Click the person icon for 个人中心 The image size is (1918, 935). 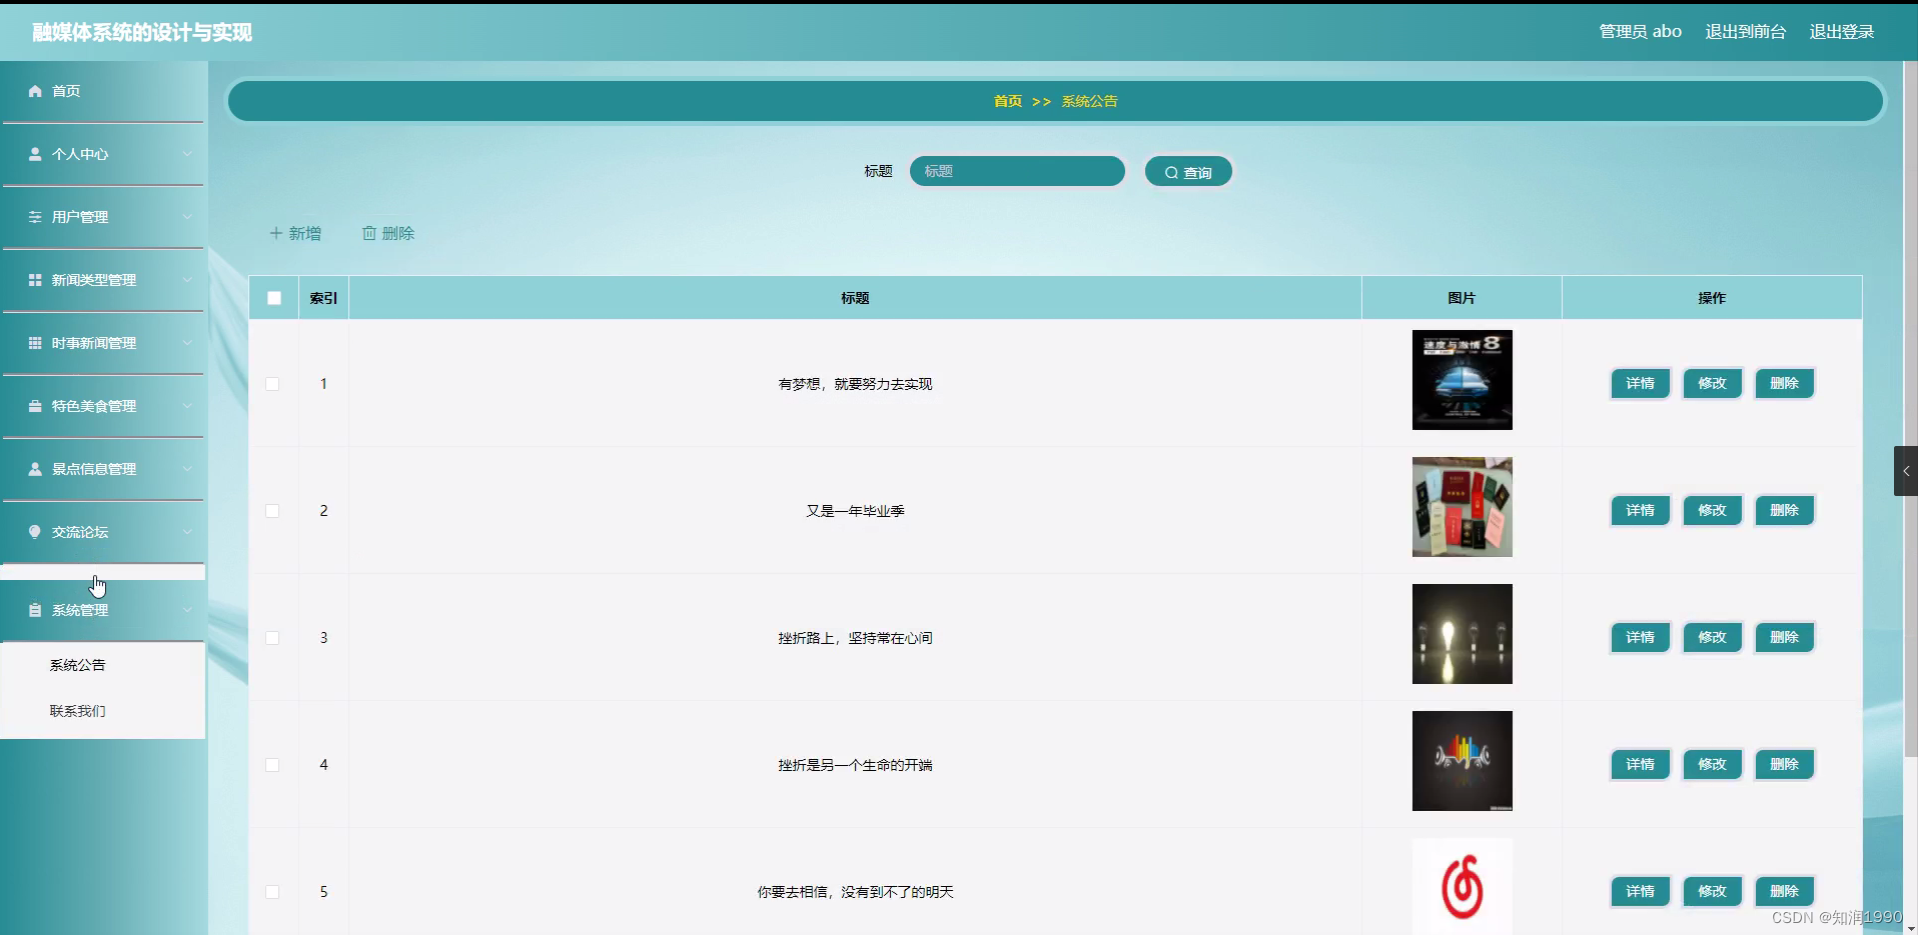[34, 154]
